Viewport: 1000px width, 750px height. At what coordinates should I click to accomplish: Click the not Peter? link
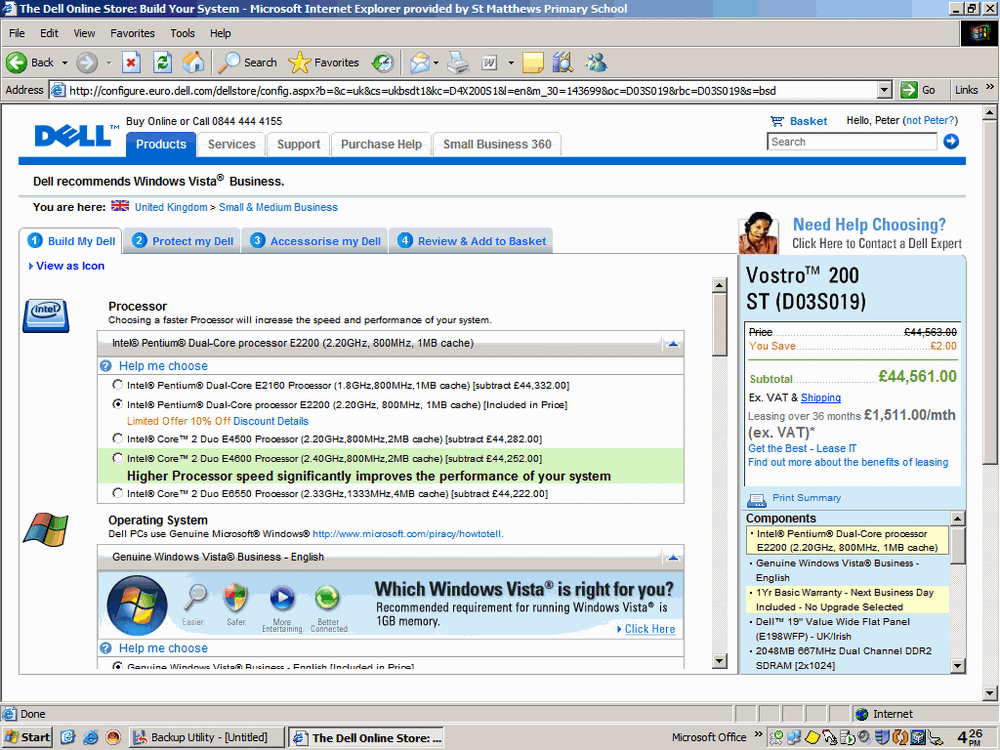[x=931, y=121]
